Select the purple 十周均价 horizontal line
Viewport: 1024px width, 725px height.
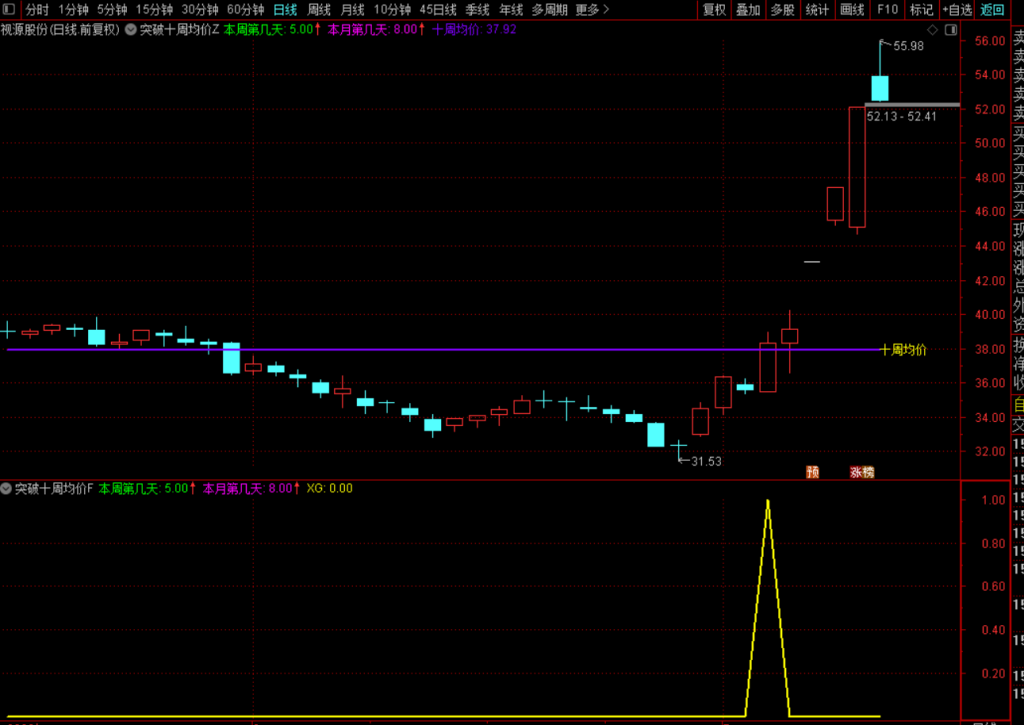tap(443, 349)
